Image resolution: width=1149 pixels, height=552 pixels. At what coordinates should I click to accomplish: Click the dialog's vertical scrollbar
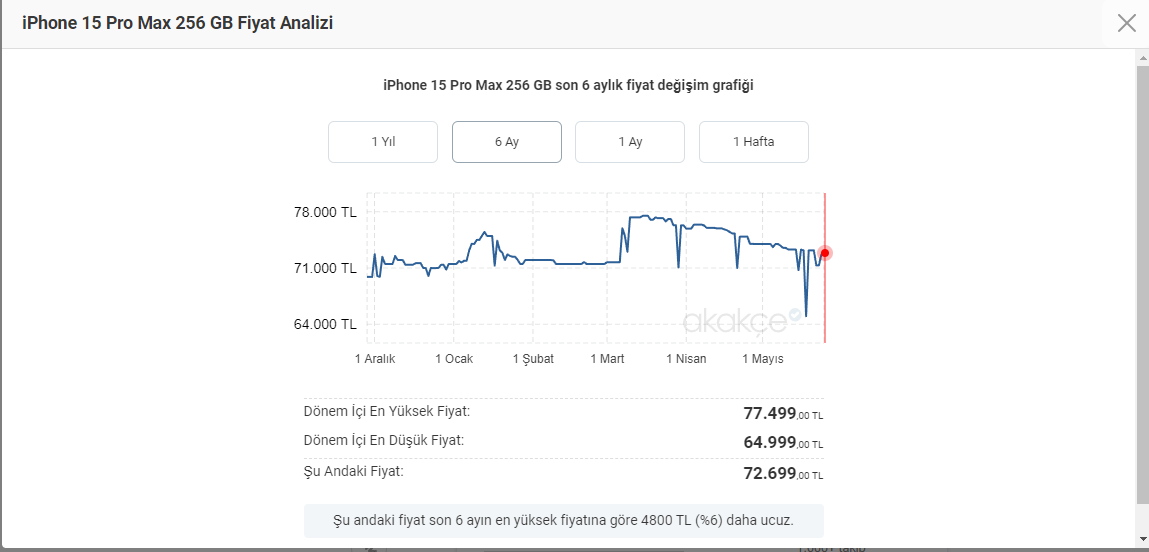tap(1142, 284)
